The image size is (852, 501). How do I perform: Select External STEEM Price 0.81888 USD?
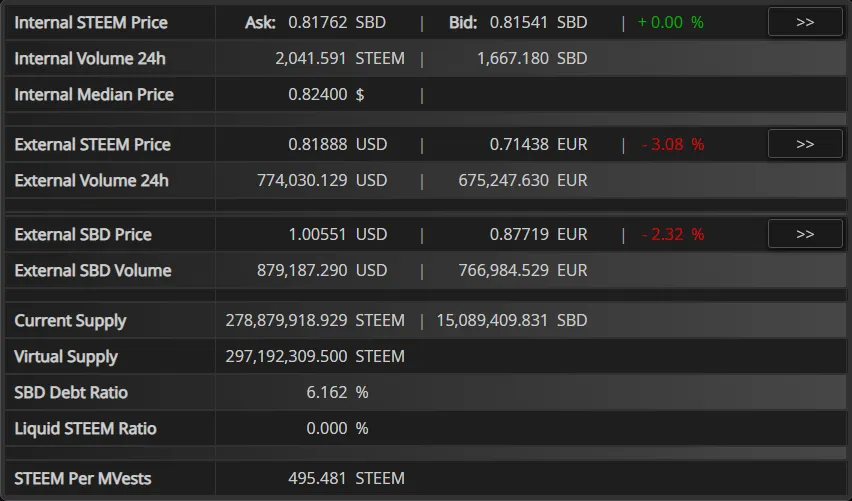click(337, 144)
